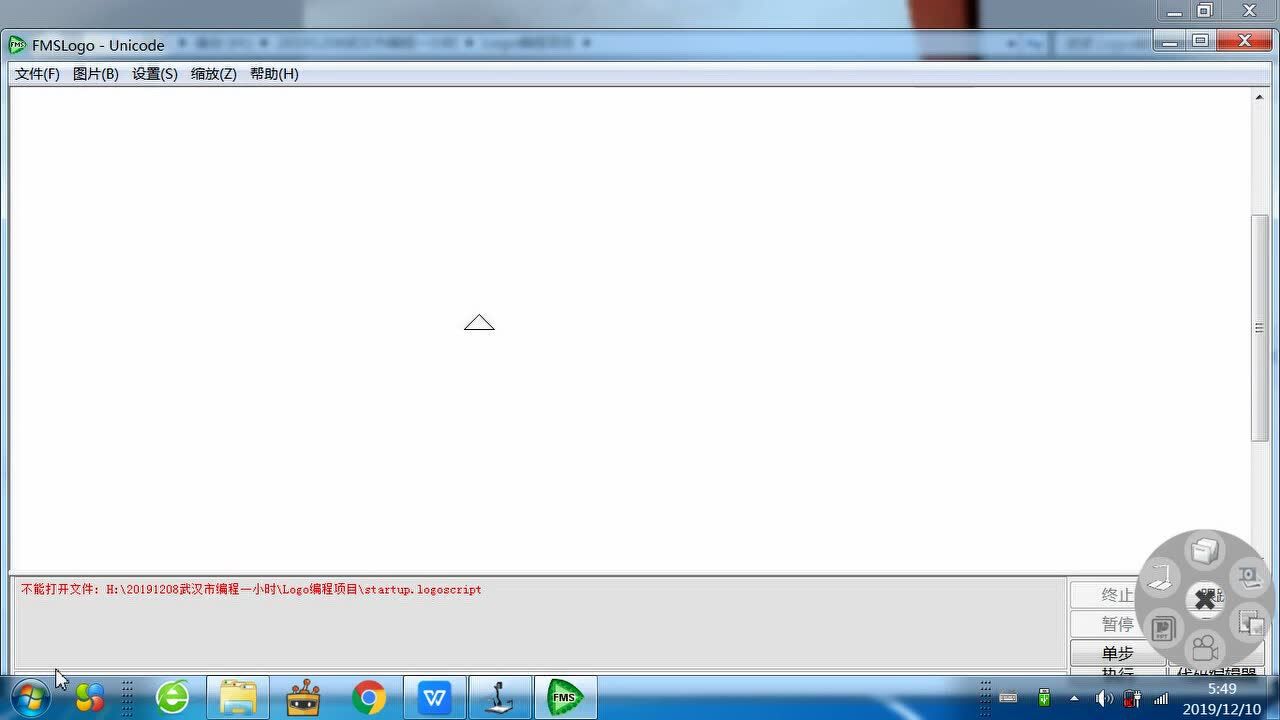Close the radial floating menu with X

(x=1206, y=600)
